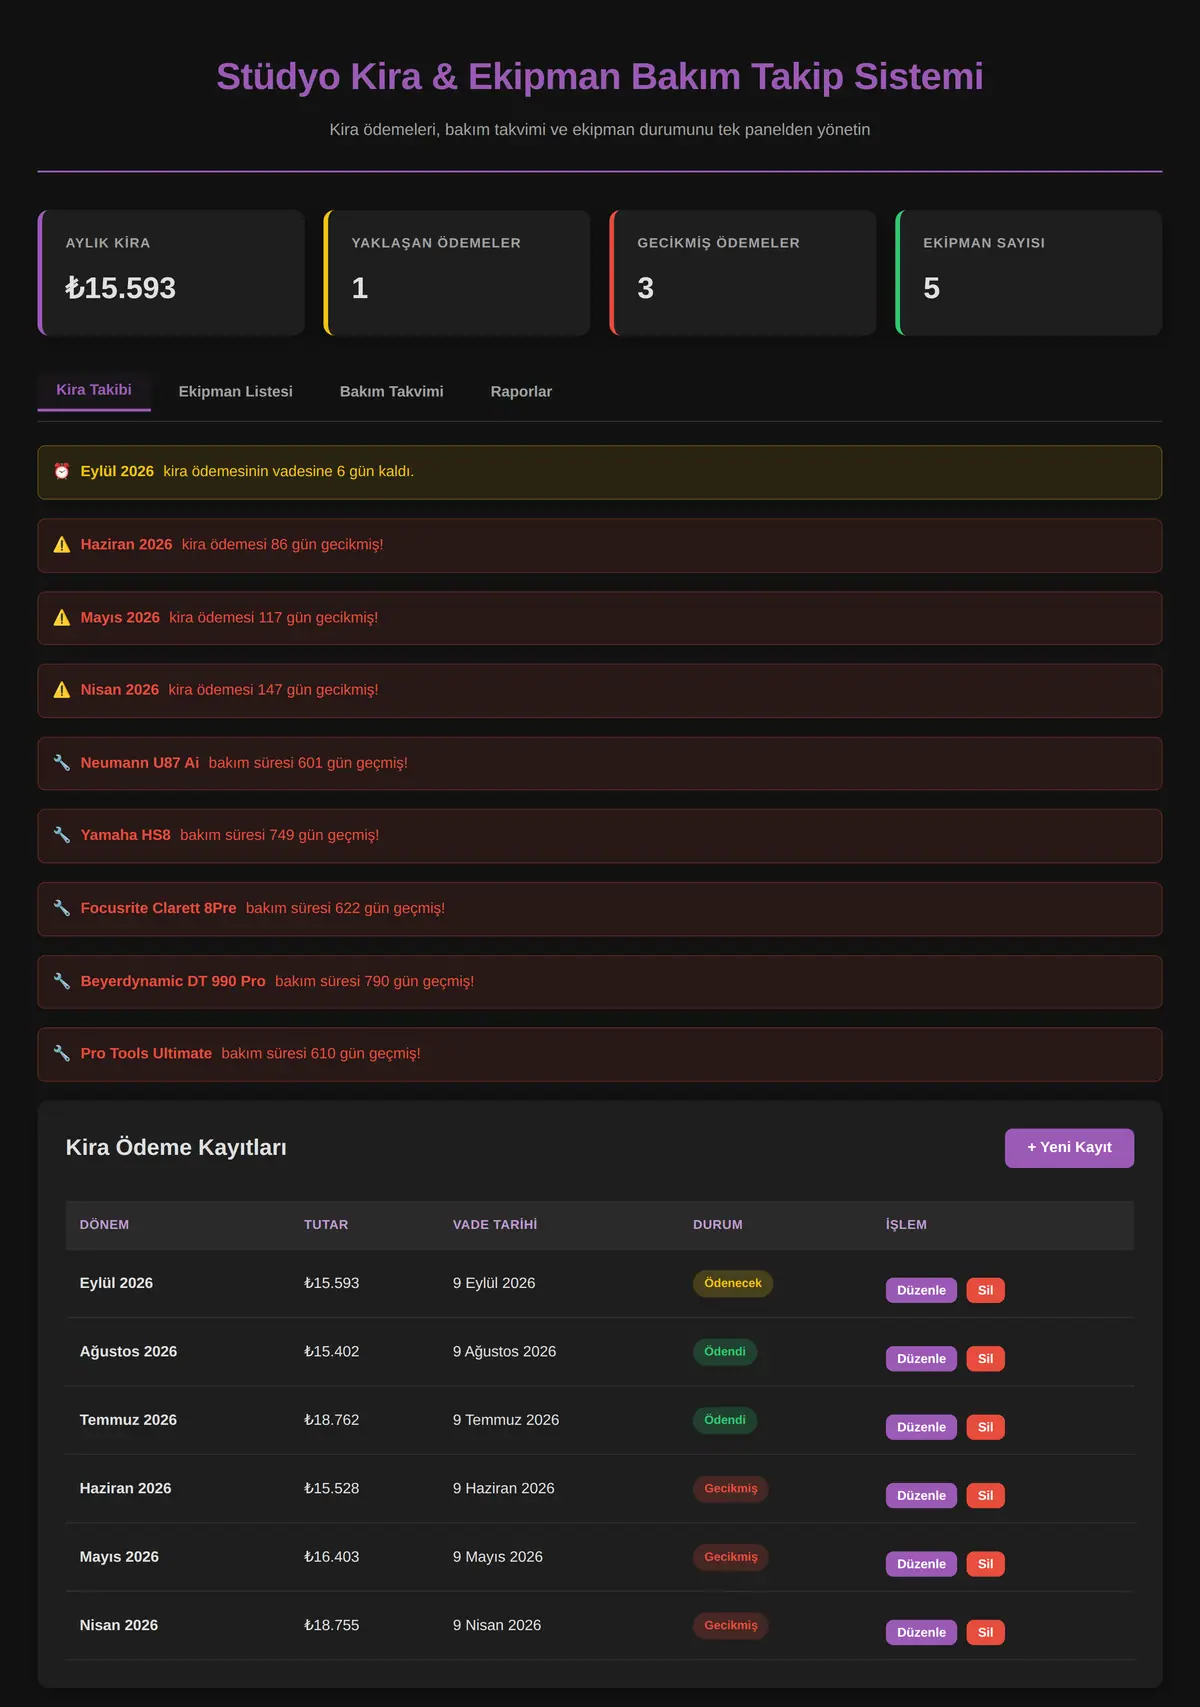The image size is (1200, 1707).
Task: Click the Ödendi badge in Ağustos 2026 row
Action: coord(725,1352)
